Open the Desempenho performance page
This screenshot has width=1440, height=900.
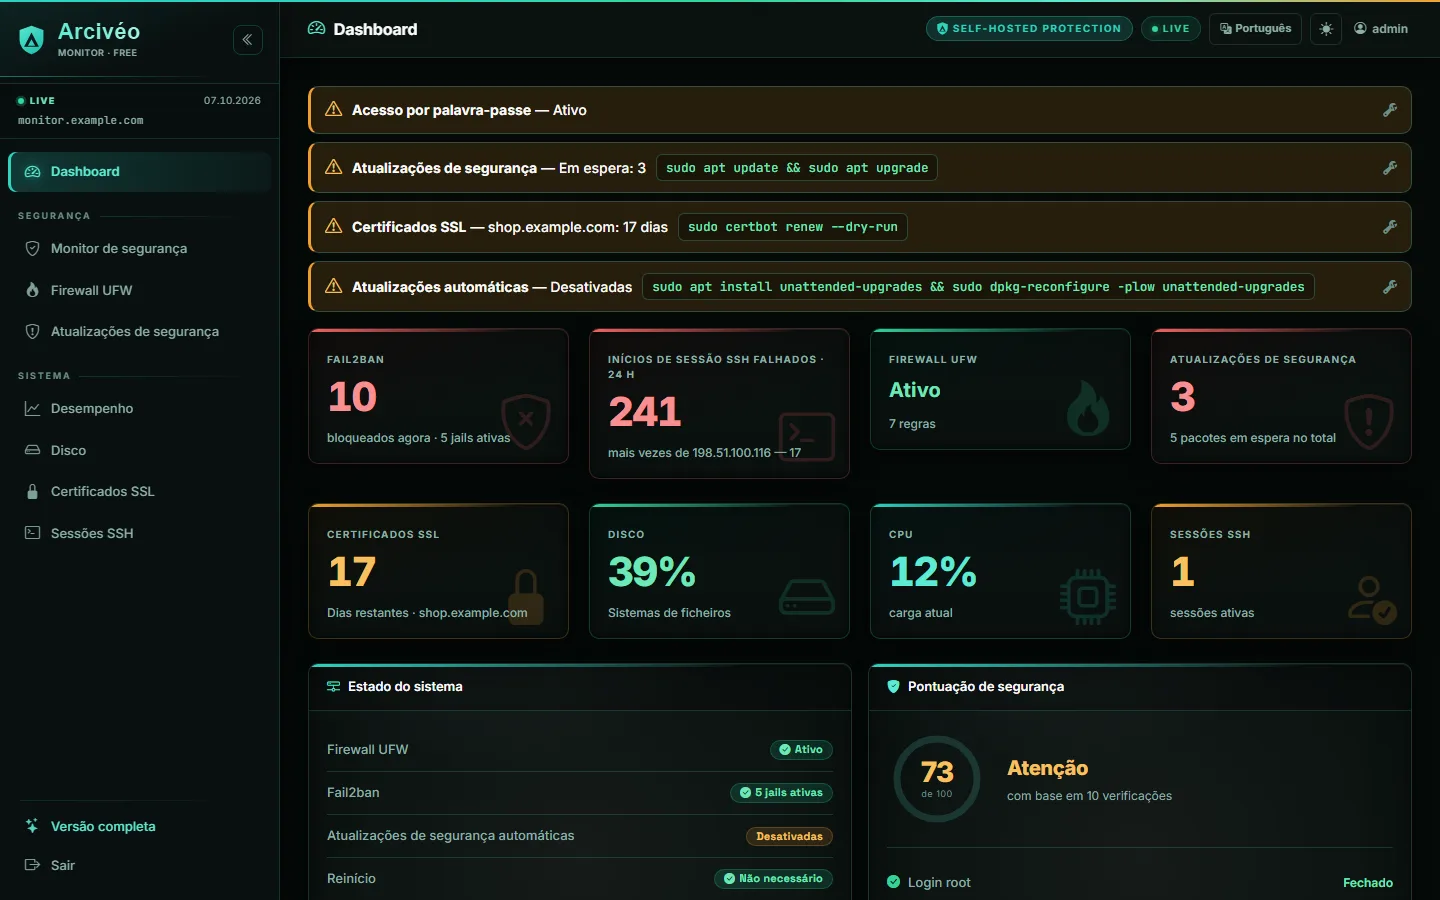click(140, 409)
